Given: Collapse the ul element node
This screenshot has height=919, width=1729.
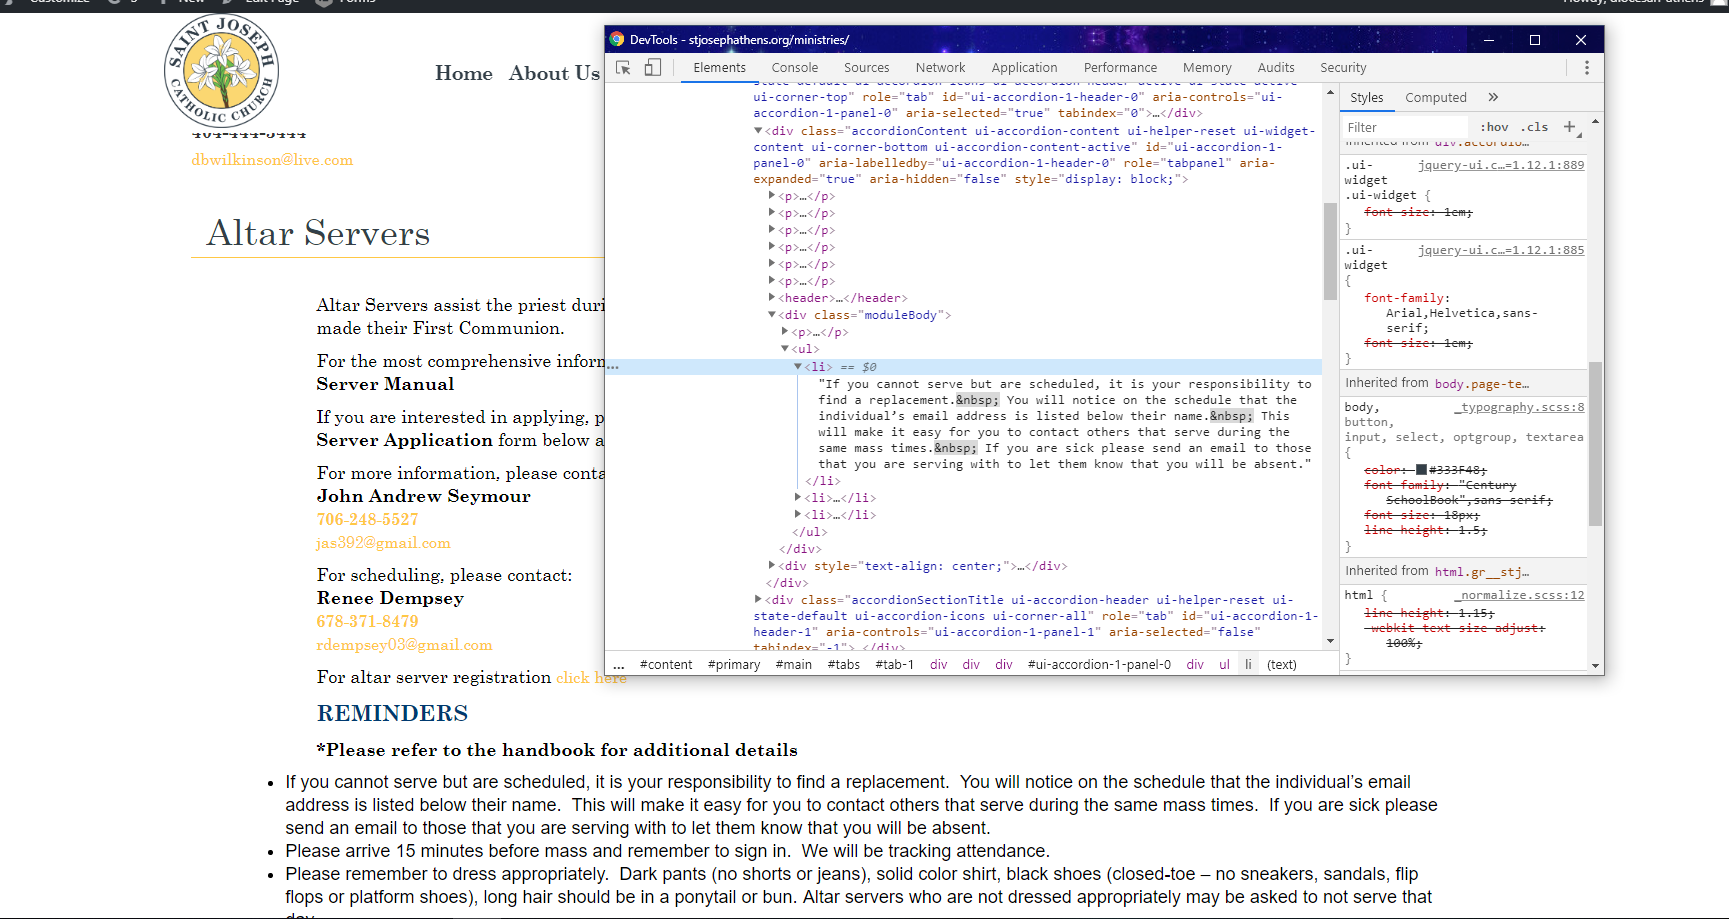Looking at the screenshot, I should [785, 349].
